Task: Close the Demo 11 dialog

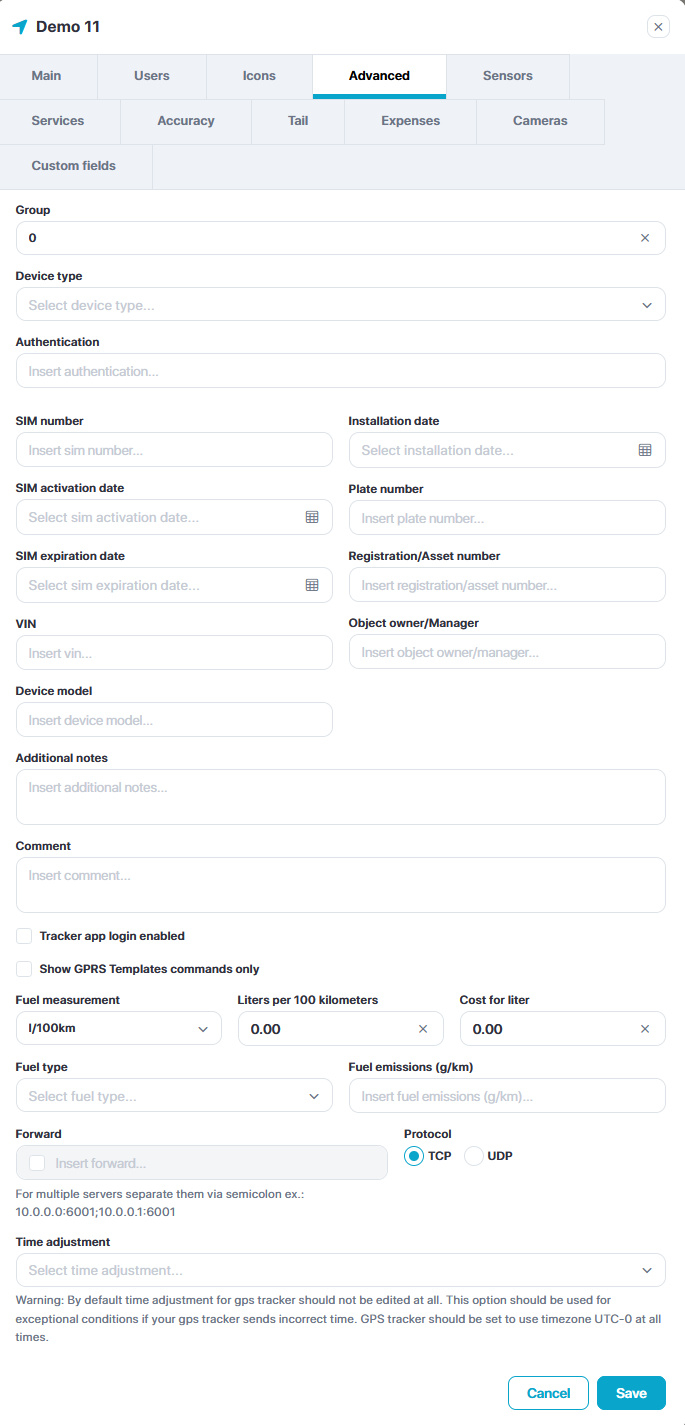Action: 658,27
